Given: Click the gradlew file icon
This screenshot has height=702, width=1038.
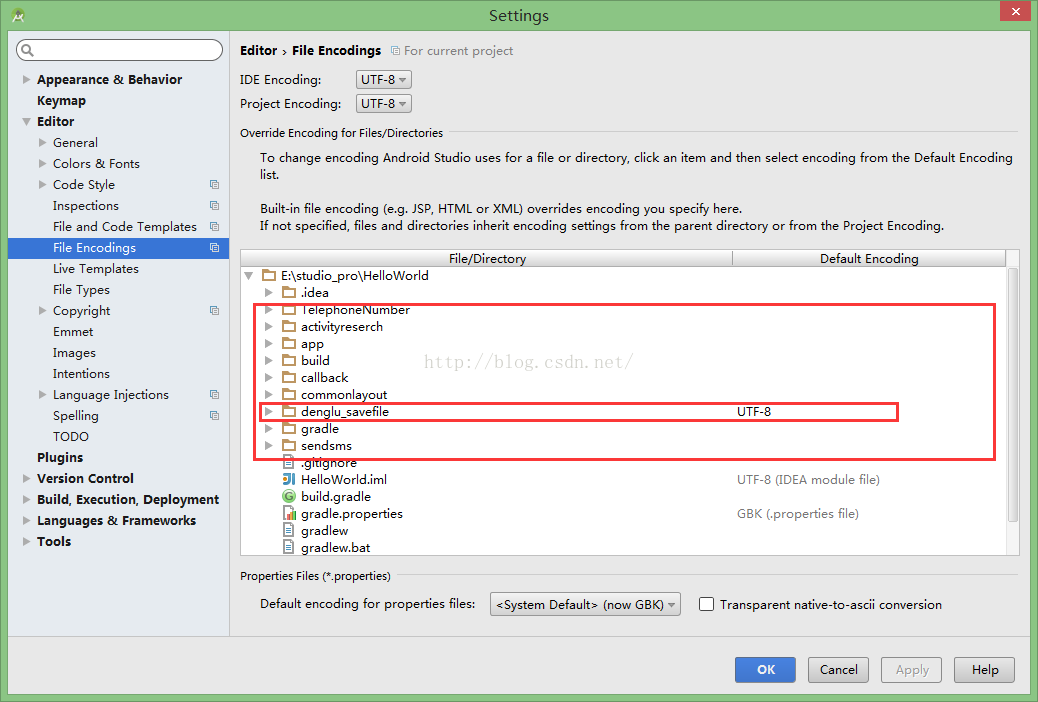Looking at the screenshot, I should (289, 530).
